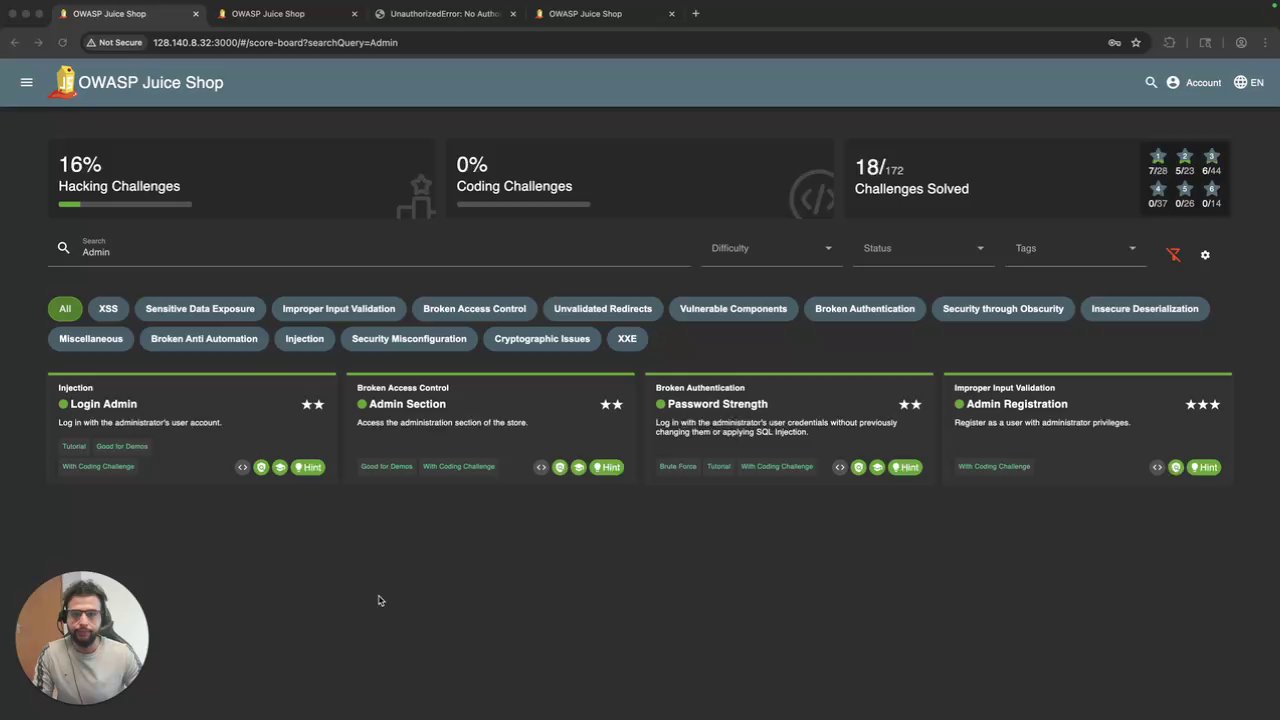1280x720 pixels.
Task: Start tutorial cap icon on Admin Section
Action: [x=578, y=467]
